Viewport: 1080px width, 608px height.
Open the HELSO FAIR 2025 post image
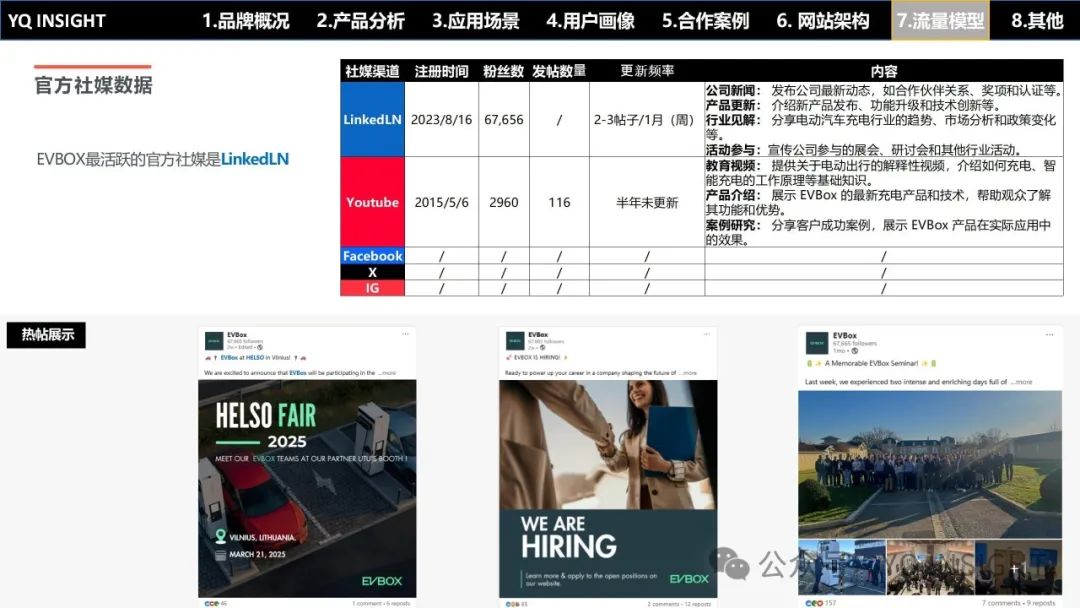coord(307,488)
